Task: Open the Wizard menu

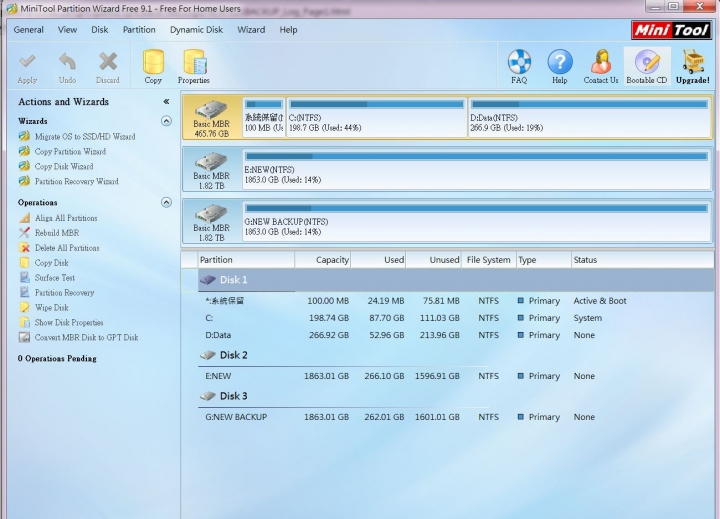Action: (251, 30)
